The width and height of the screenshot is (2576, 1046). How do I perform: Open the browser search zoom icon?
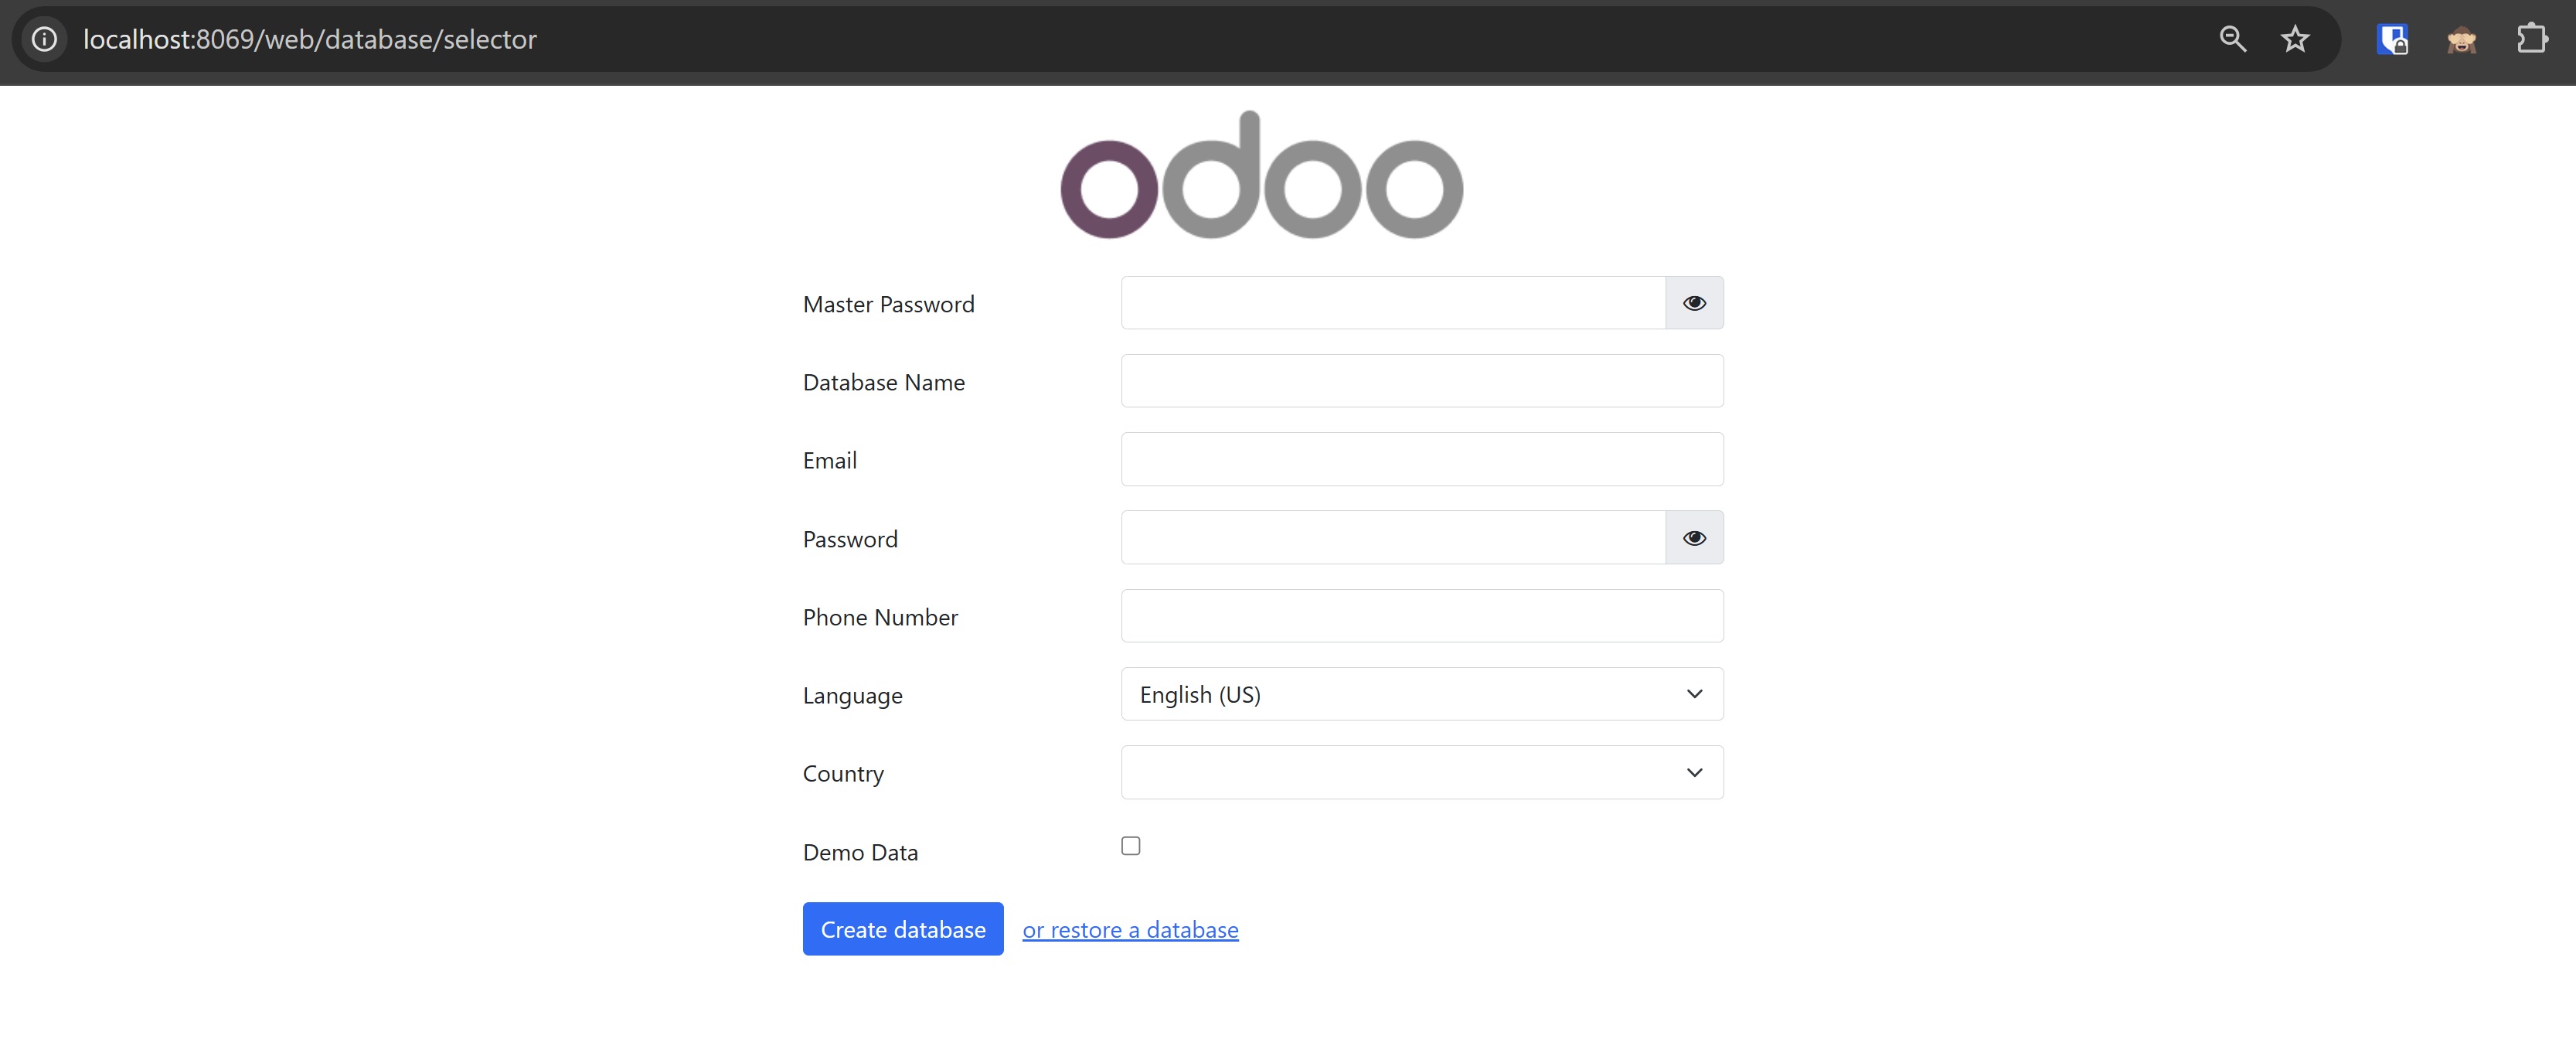(x=2233, y=39)
